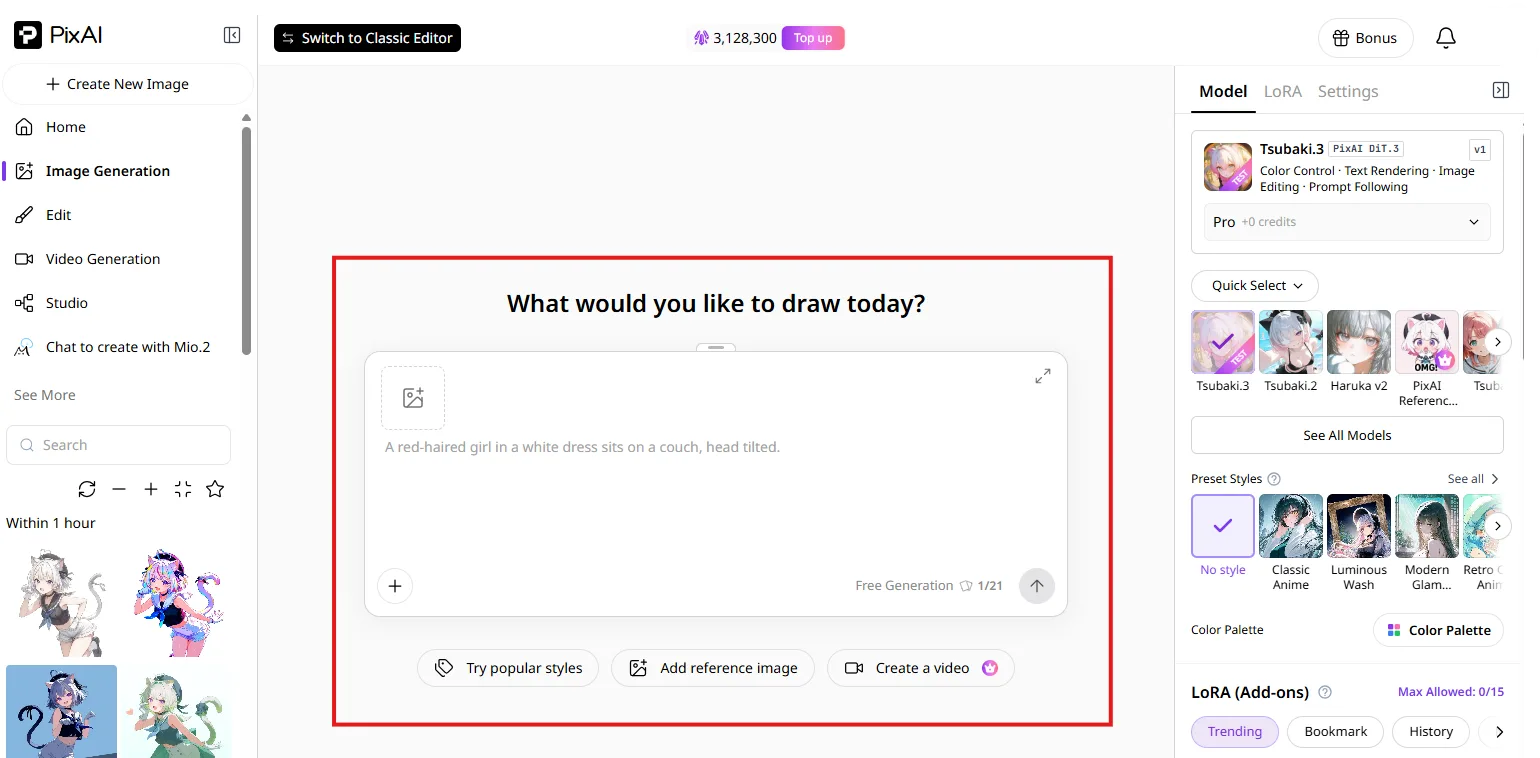The width and height of the screenshot is (1540, 758).
Task: Open the Color Palette picker
Action: click(1438, 630)
